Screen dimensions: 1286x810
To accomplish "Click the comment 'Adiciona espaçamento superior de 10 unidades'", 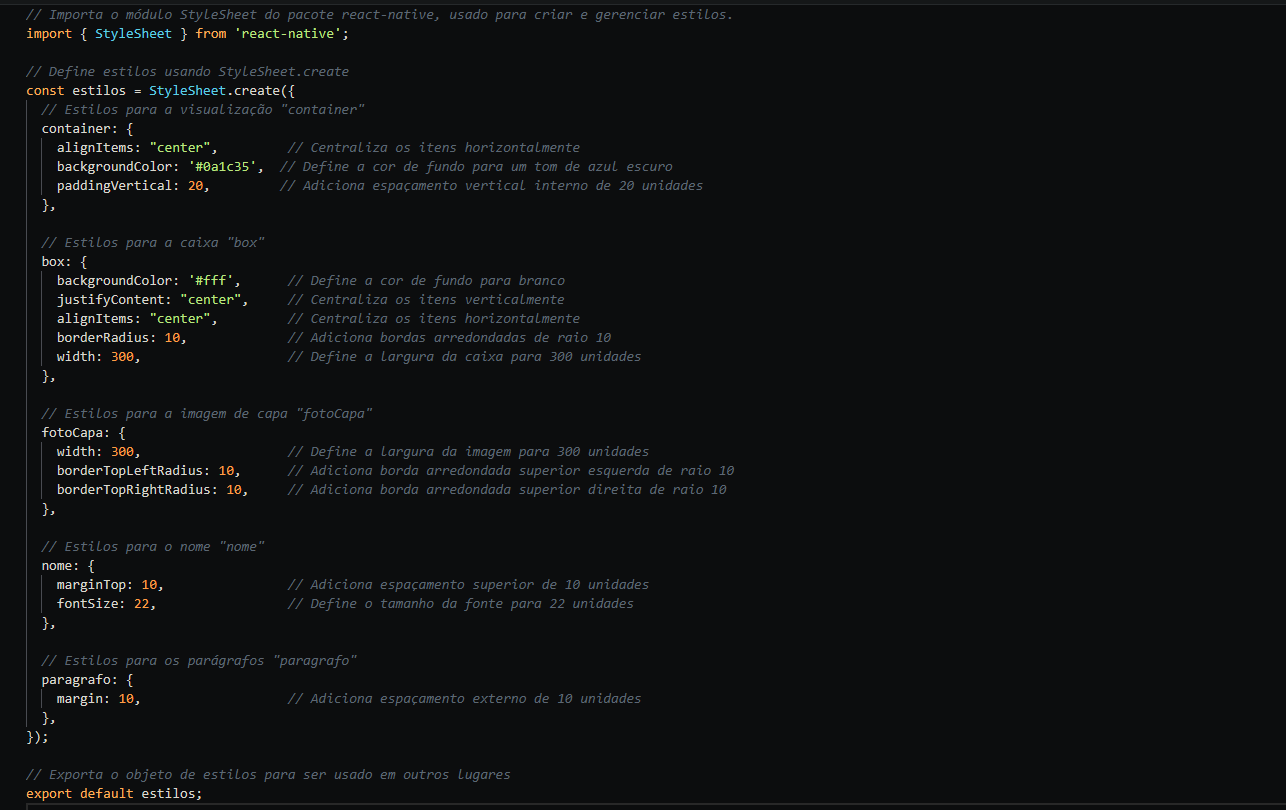I will tap(468, 584).
